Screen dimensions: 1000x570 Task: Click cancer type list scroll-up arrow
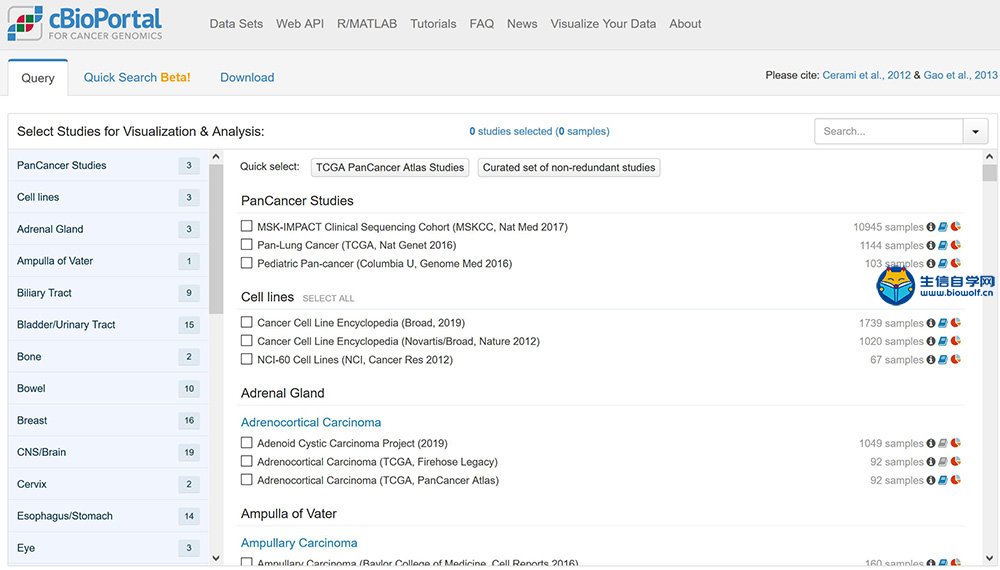pyautogui.click(x=216, y=157)
